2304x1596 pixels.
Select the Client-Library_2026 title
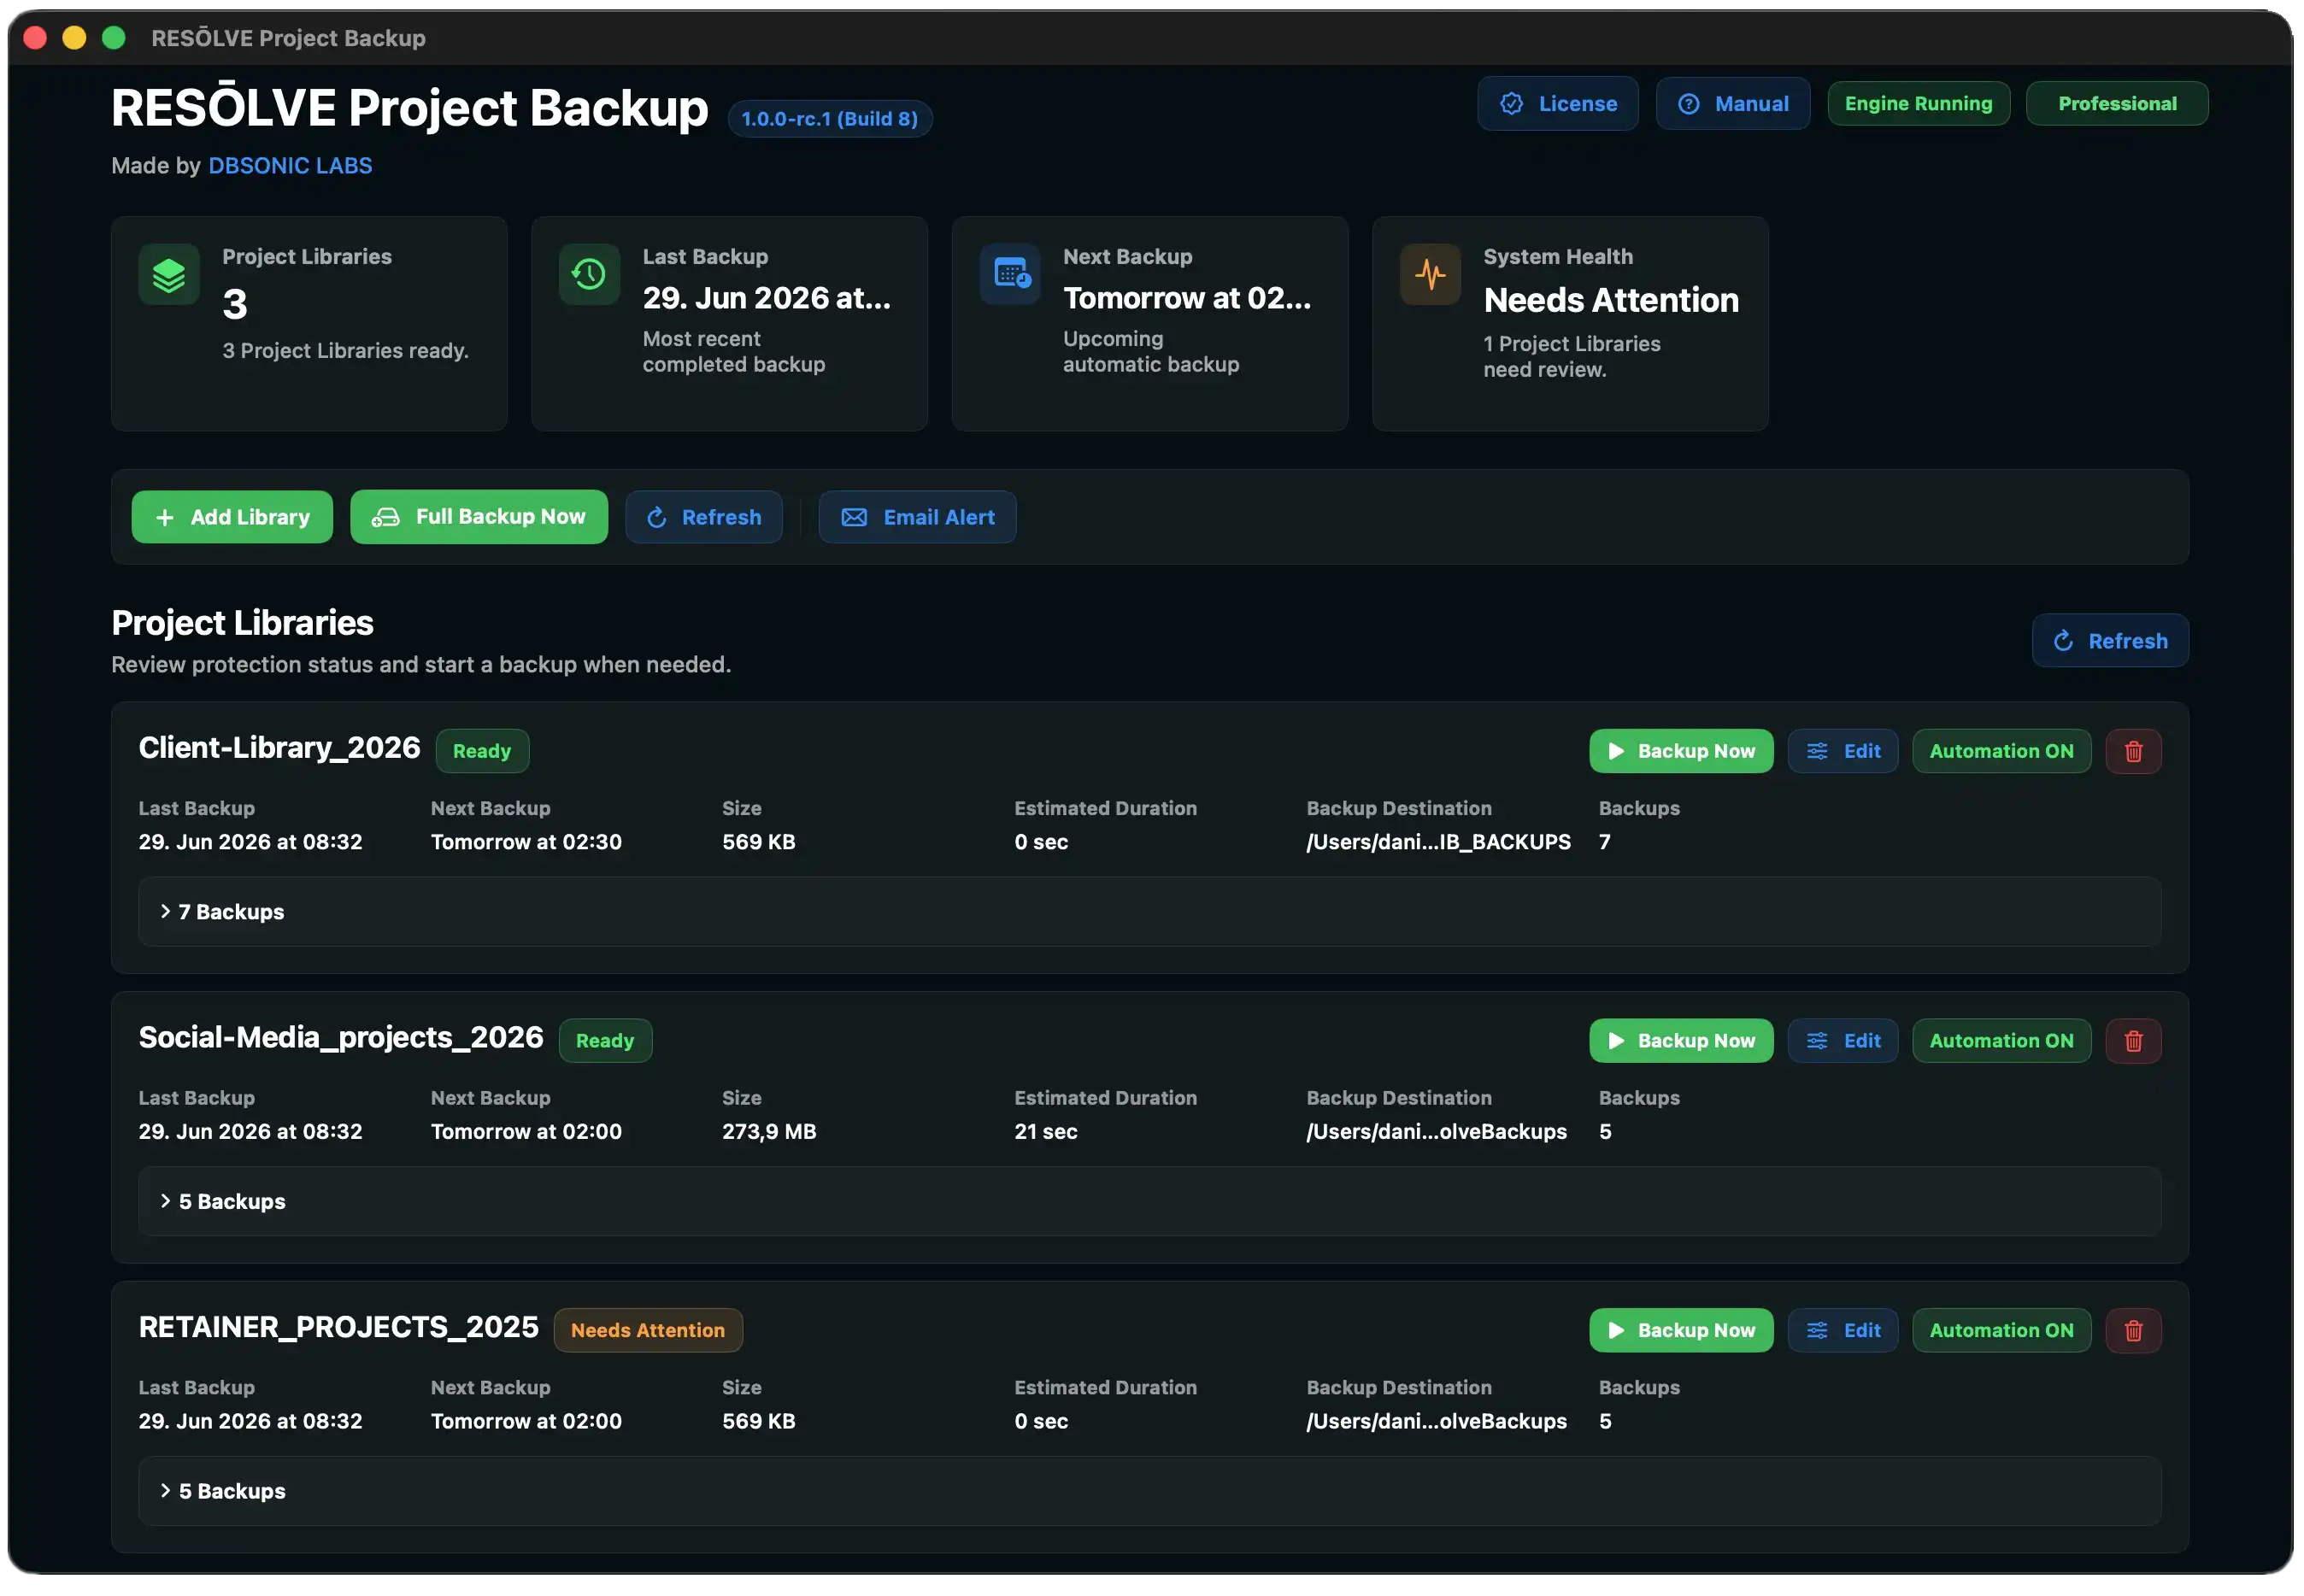tap(279, 749)
